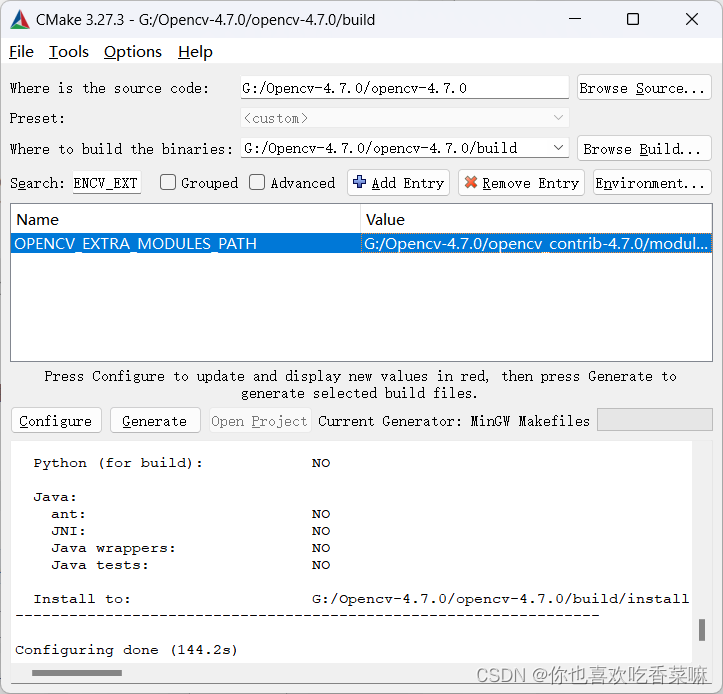723x694 pixels.
Task: Maximize the CMake window
Action: point(633,19)
